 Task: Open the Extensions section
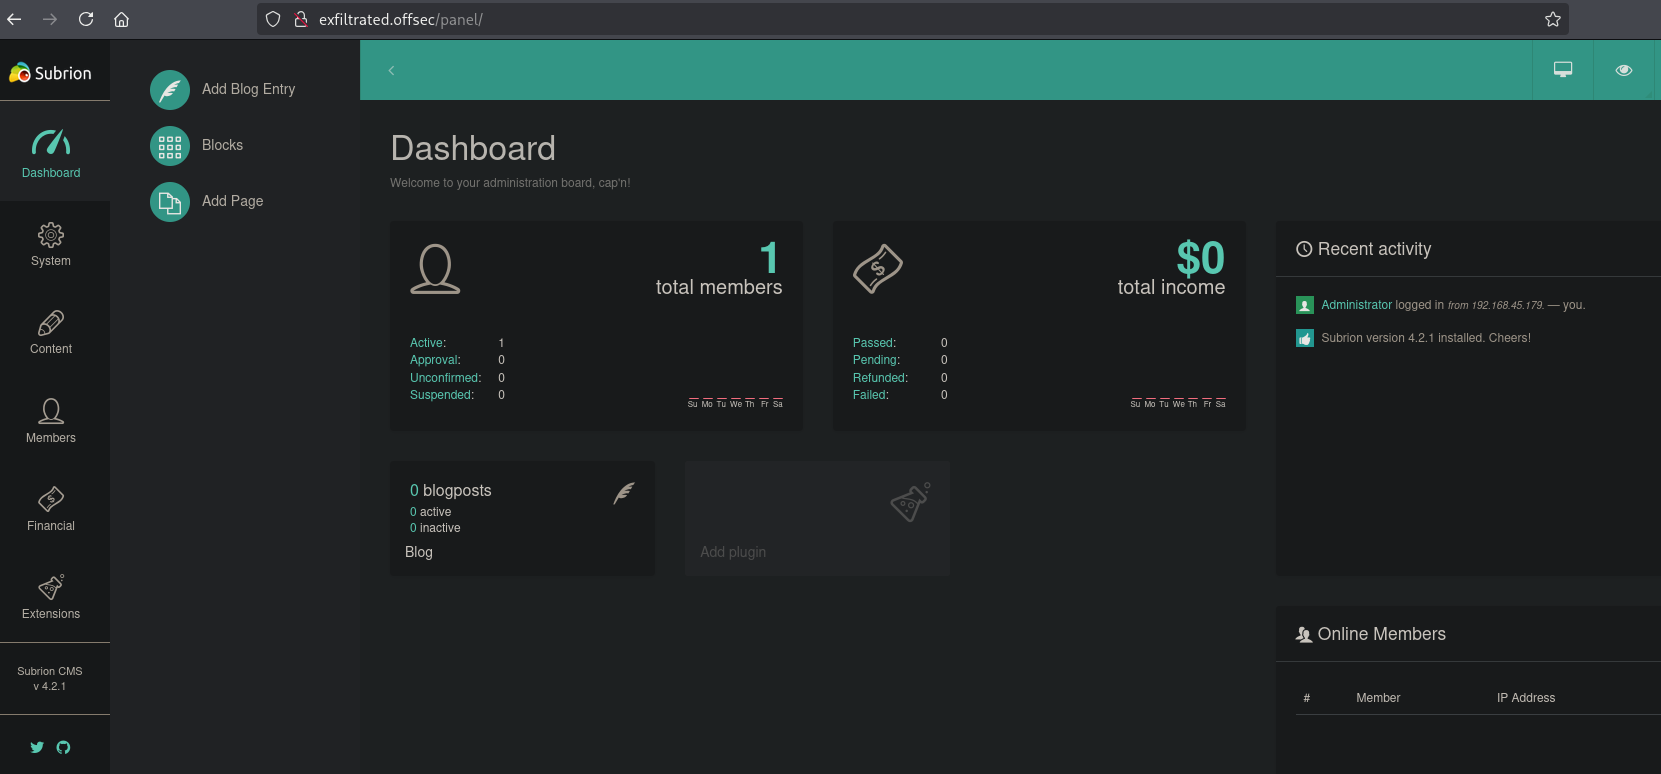(51, 597)
